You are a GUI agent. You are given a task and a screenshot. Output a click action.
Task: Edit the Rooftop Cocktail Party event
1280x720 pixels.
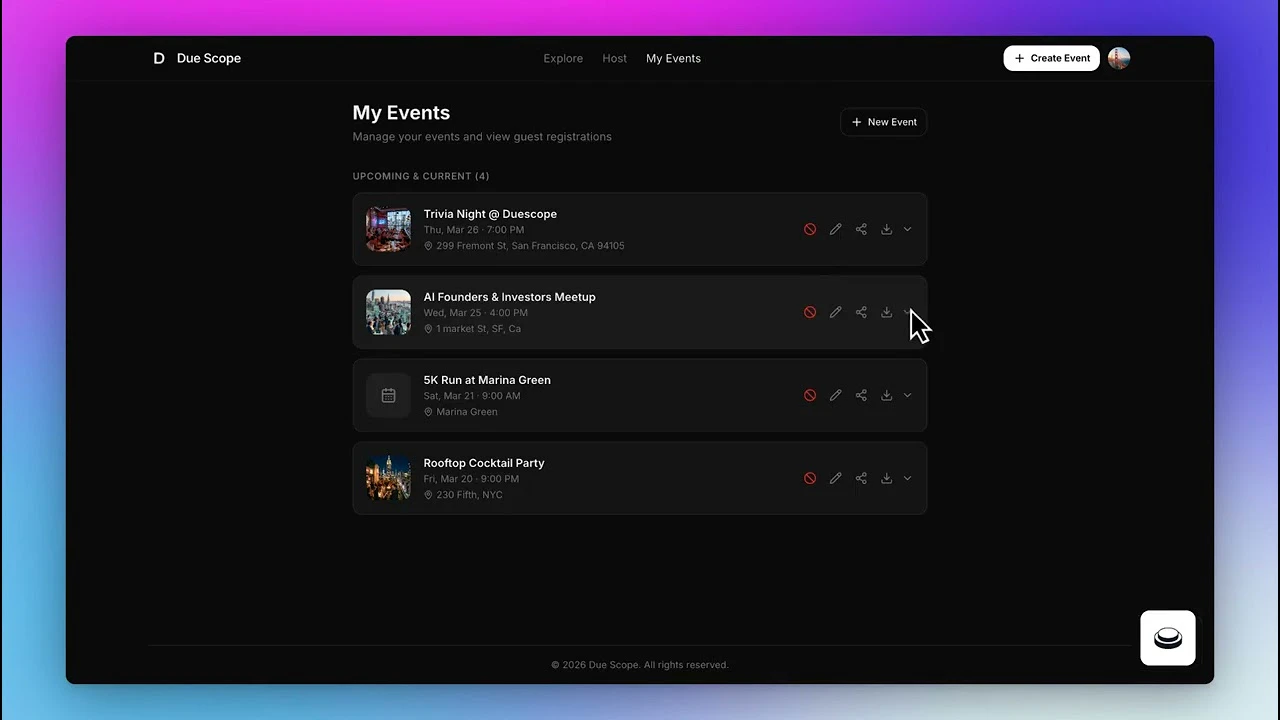[835, 478]
